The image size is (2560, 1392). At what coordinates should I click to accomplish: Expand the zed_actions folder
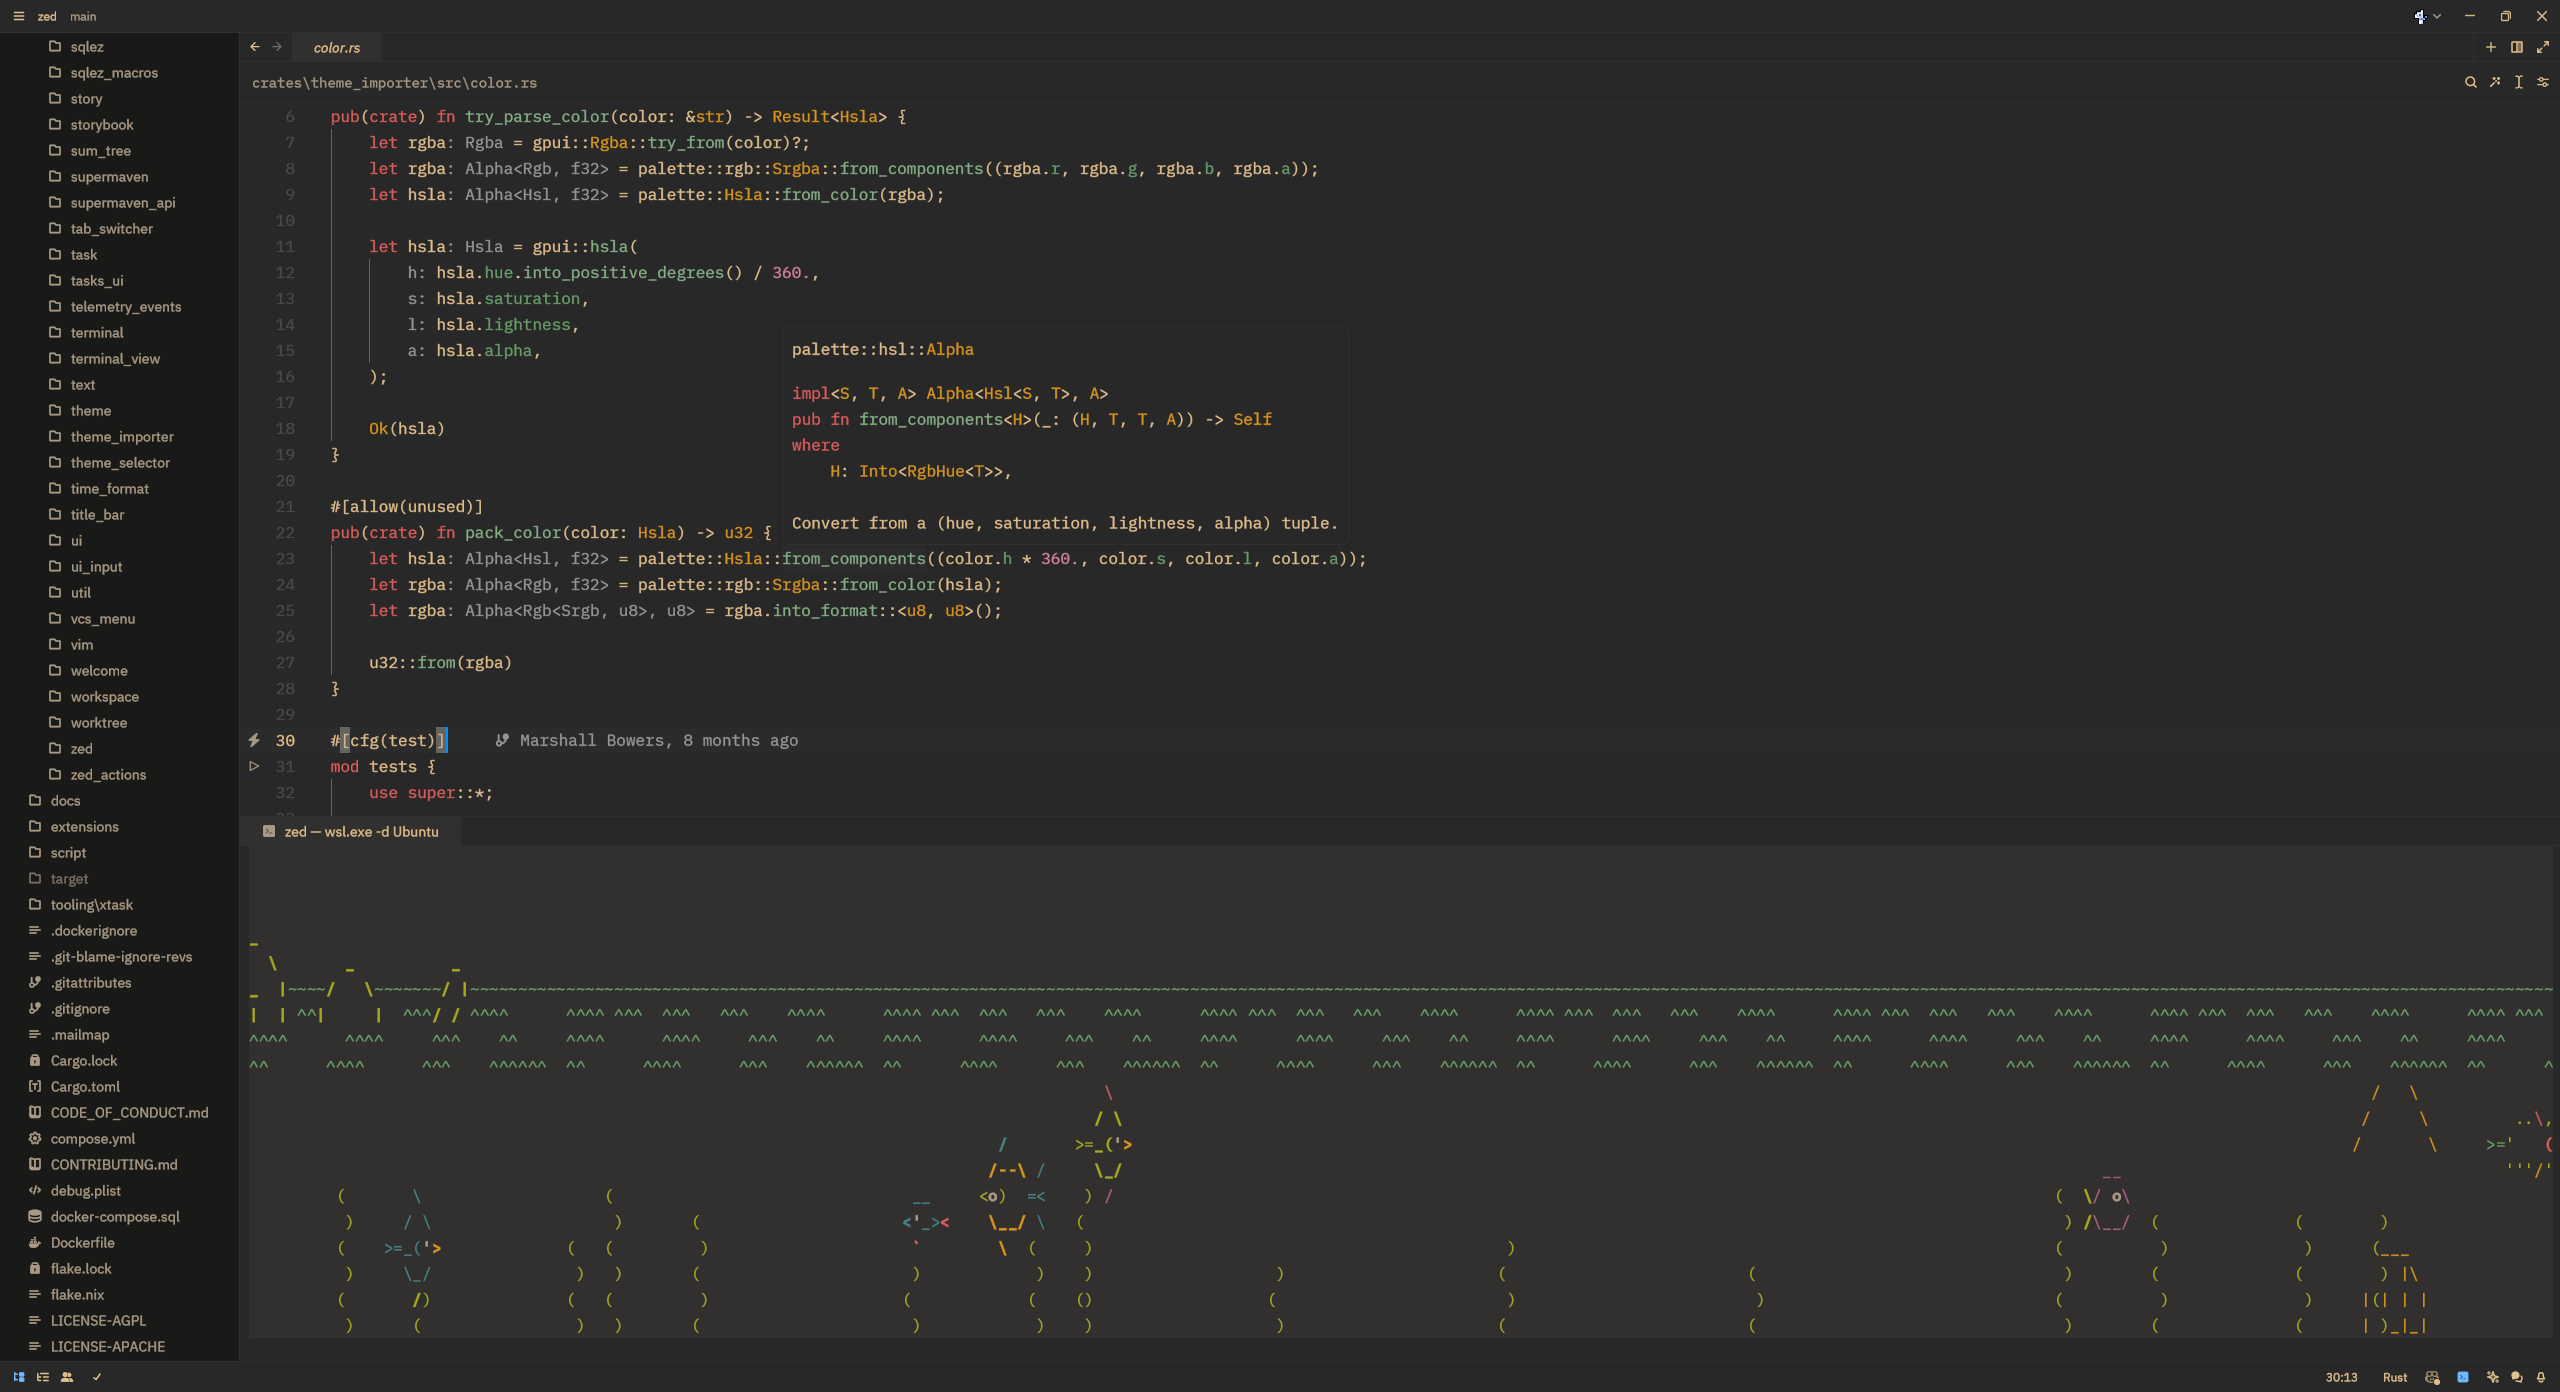tap(119, 774)
